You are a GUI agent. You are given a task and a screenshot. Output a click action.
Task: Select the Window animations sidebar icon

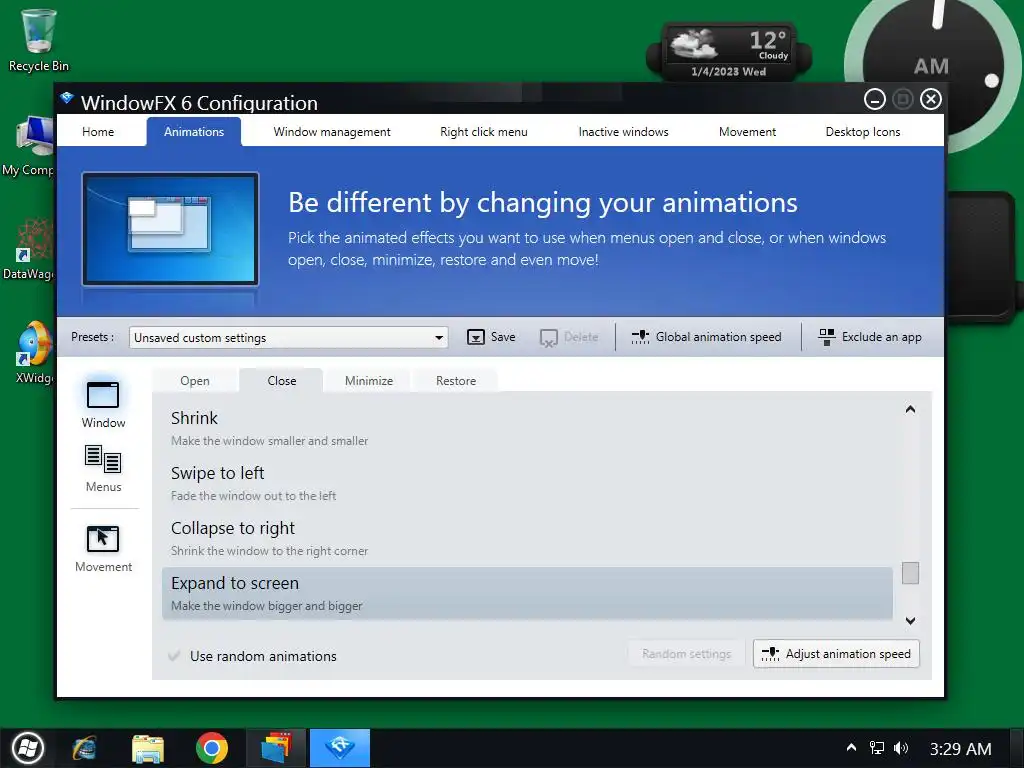coord(103,404)
